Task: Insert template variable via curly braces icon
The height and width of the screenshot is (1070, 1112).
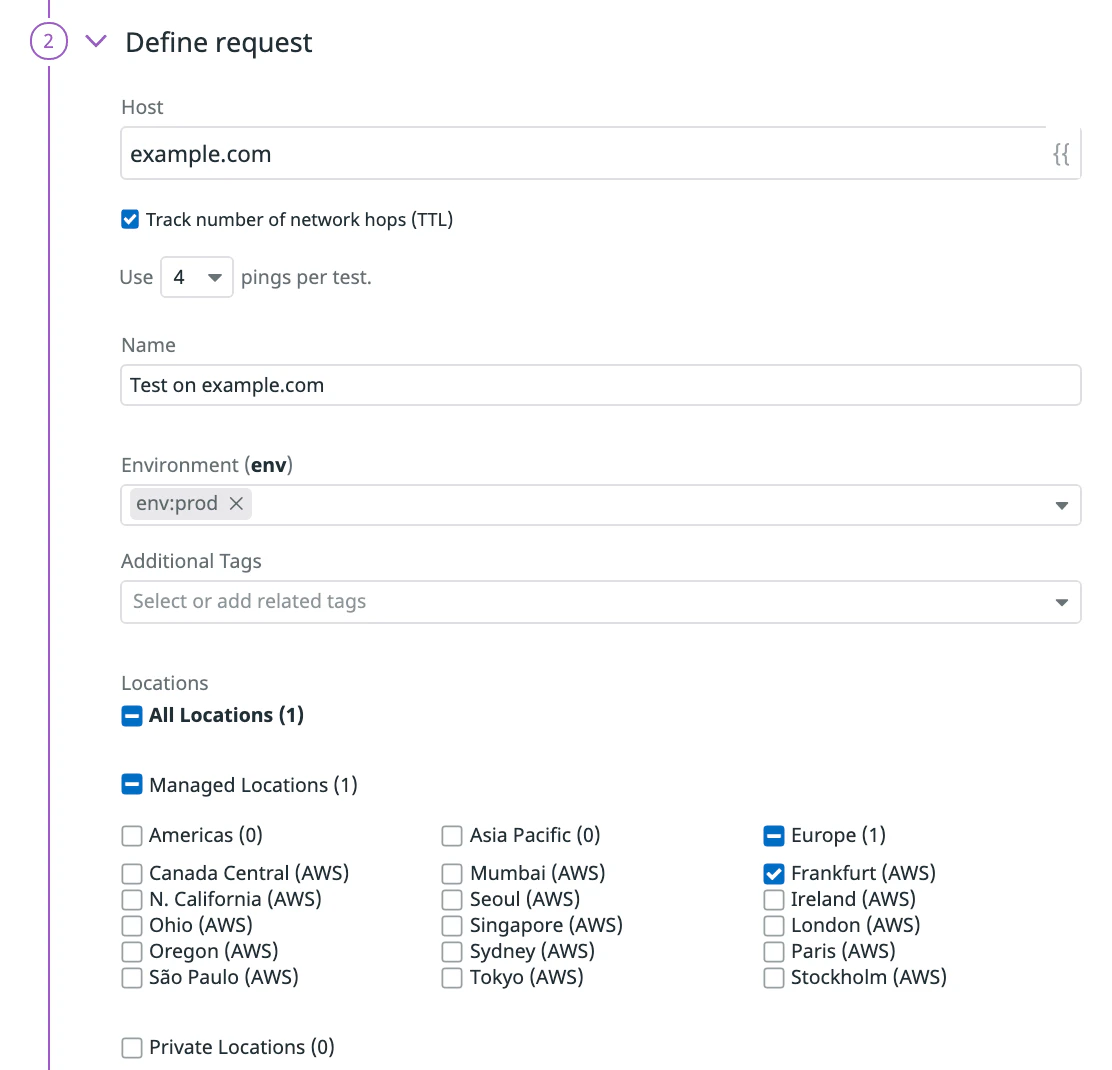Action: 1061,154
